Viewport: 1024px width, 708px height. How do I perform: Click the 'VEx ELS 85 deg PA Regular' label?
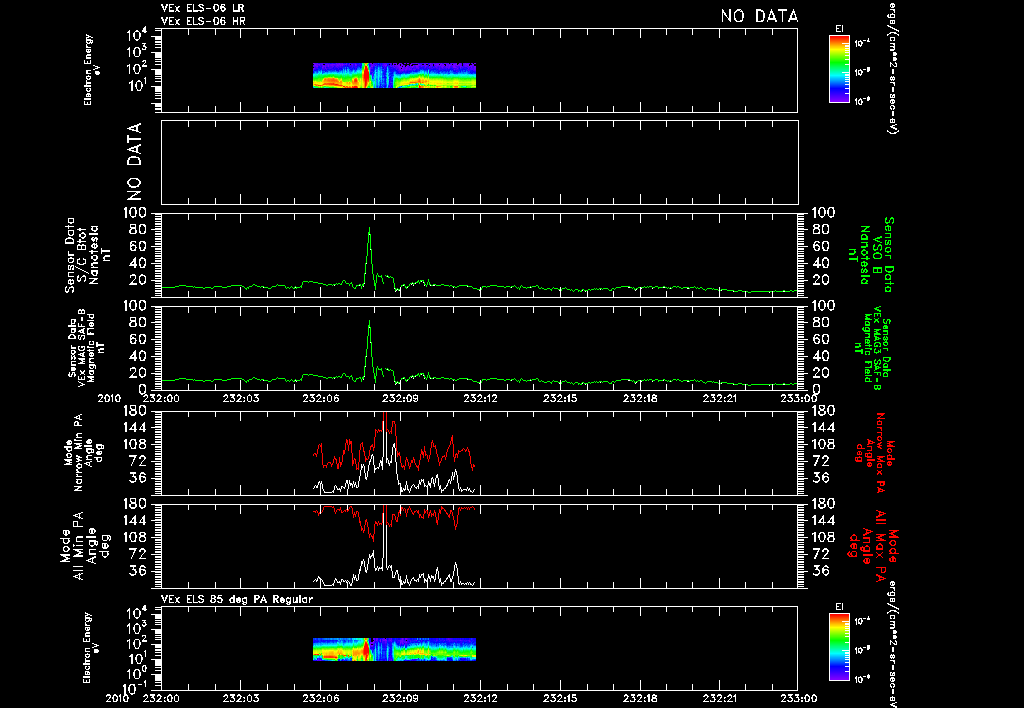pyautogui.click(x=237, y=599)
